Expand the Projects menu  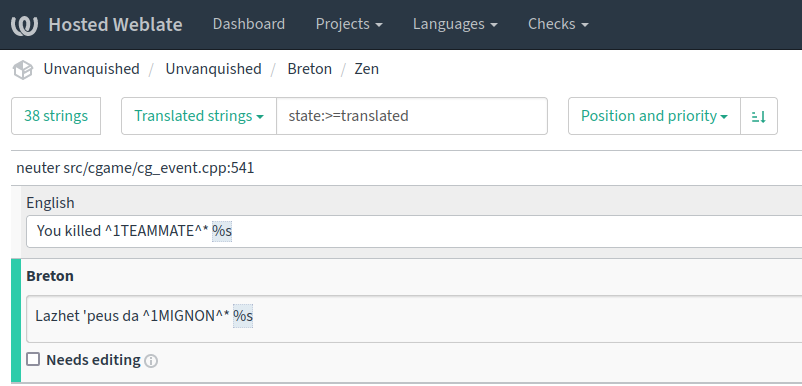coord(349,24)
